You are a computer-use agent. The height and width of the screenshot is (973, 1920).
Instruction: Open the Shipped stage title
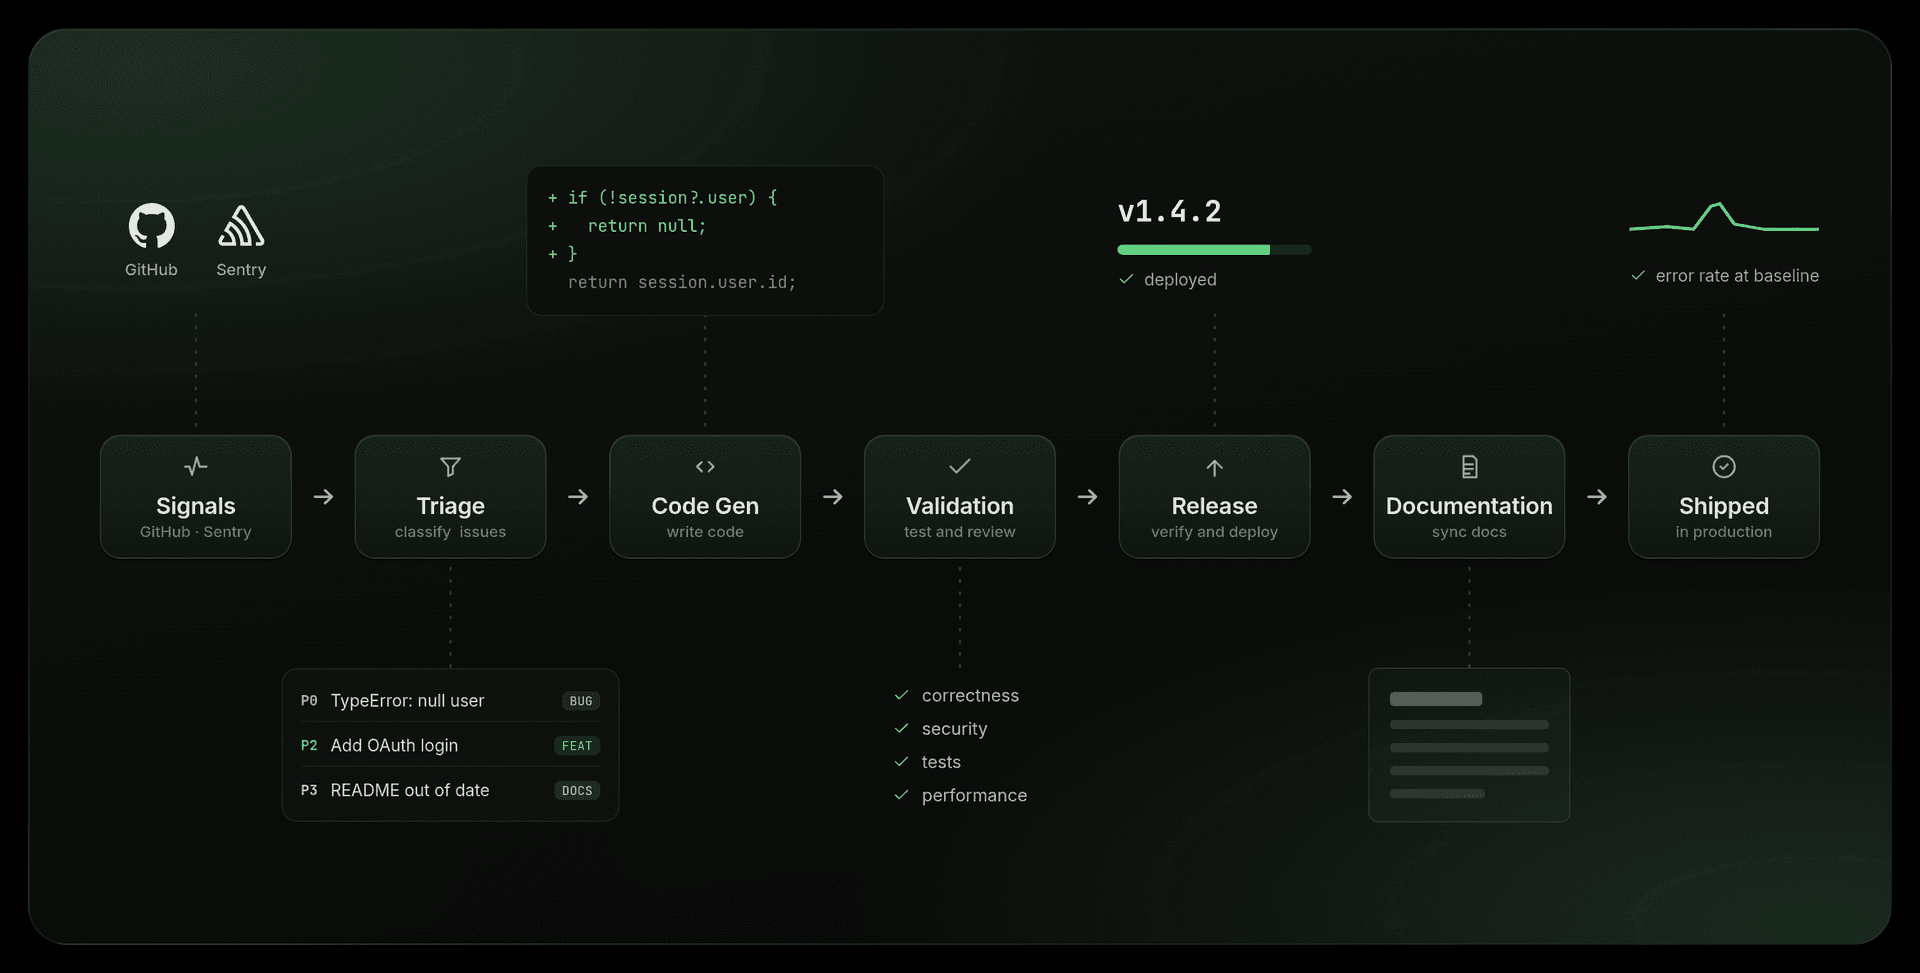1724,506
